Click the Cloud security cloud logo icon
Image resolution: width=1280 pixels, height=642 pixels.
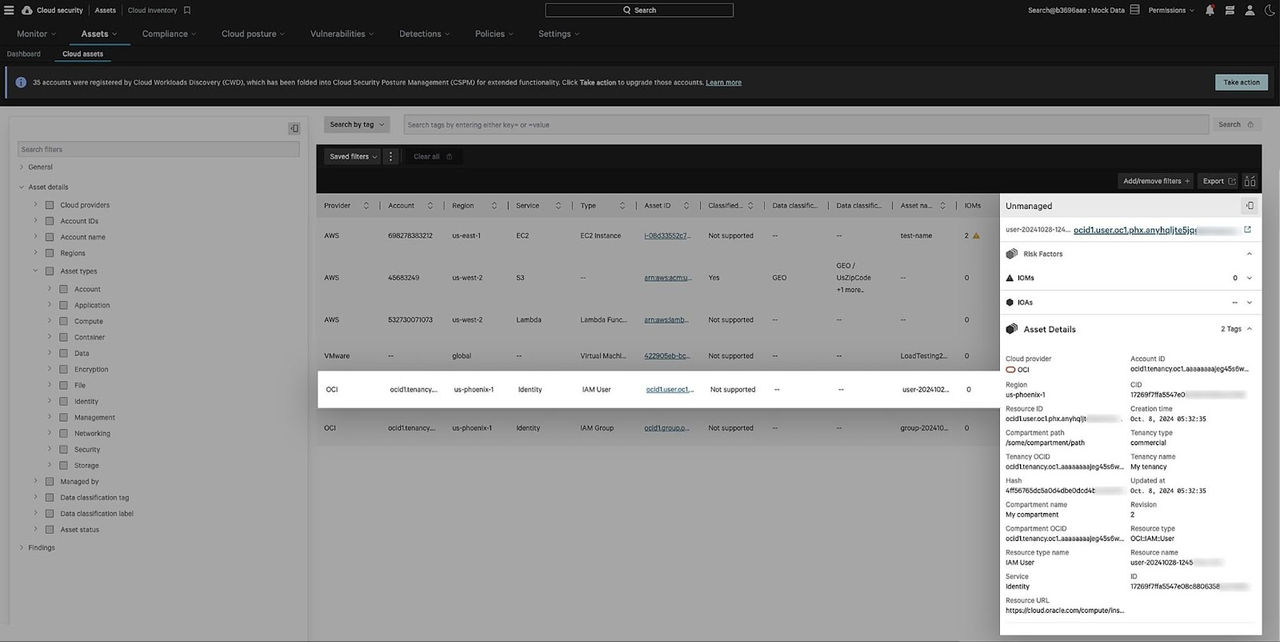[27, 10]
